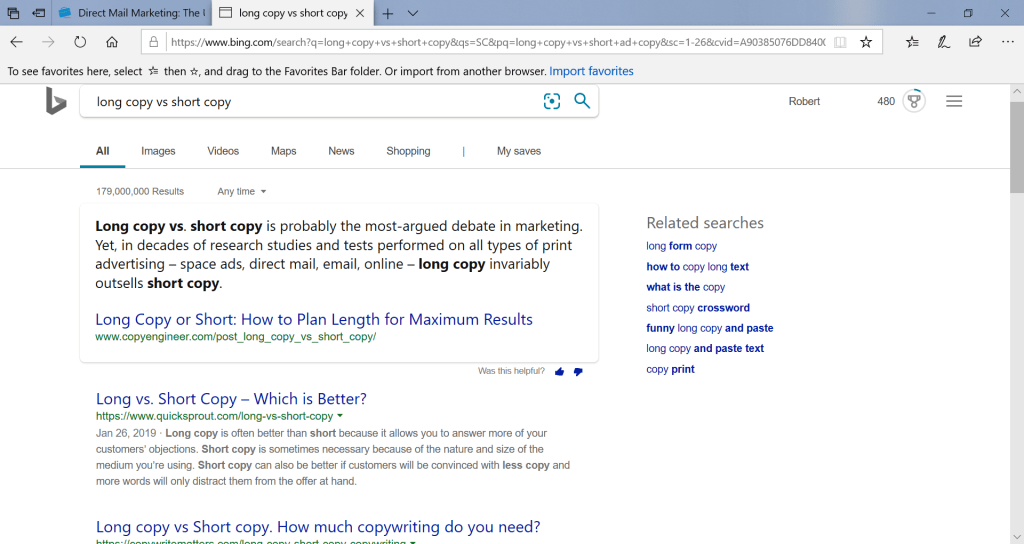Toggle reading view in address bar

(x=840, y=42)
